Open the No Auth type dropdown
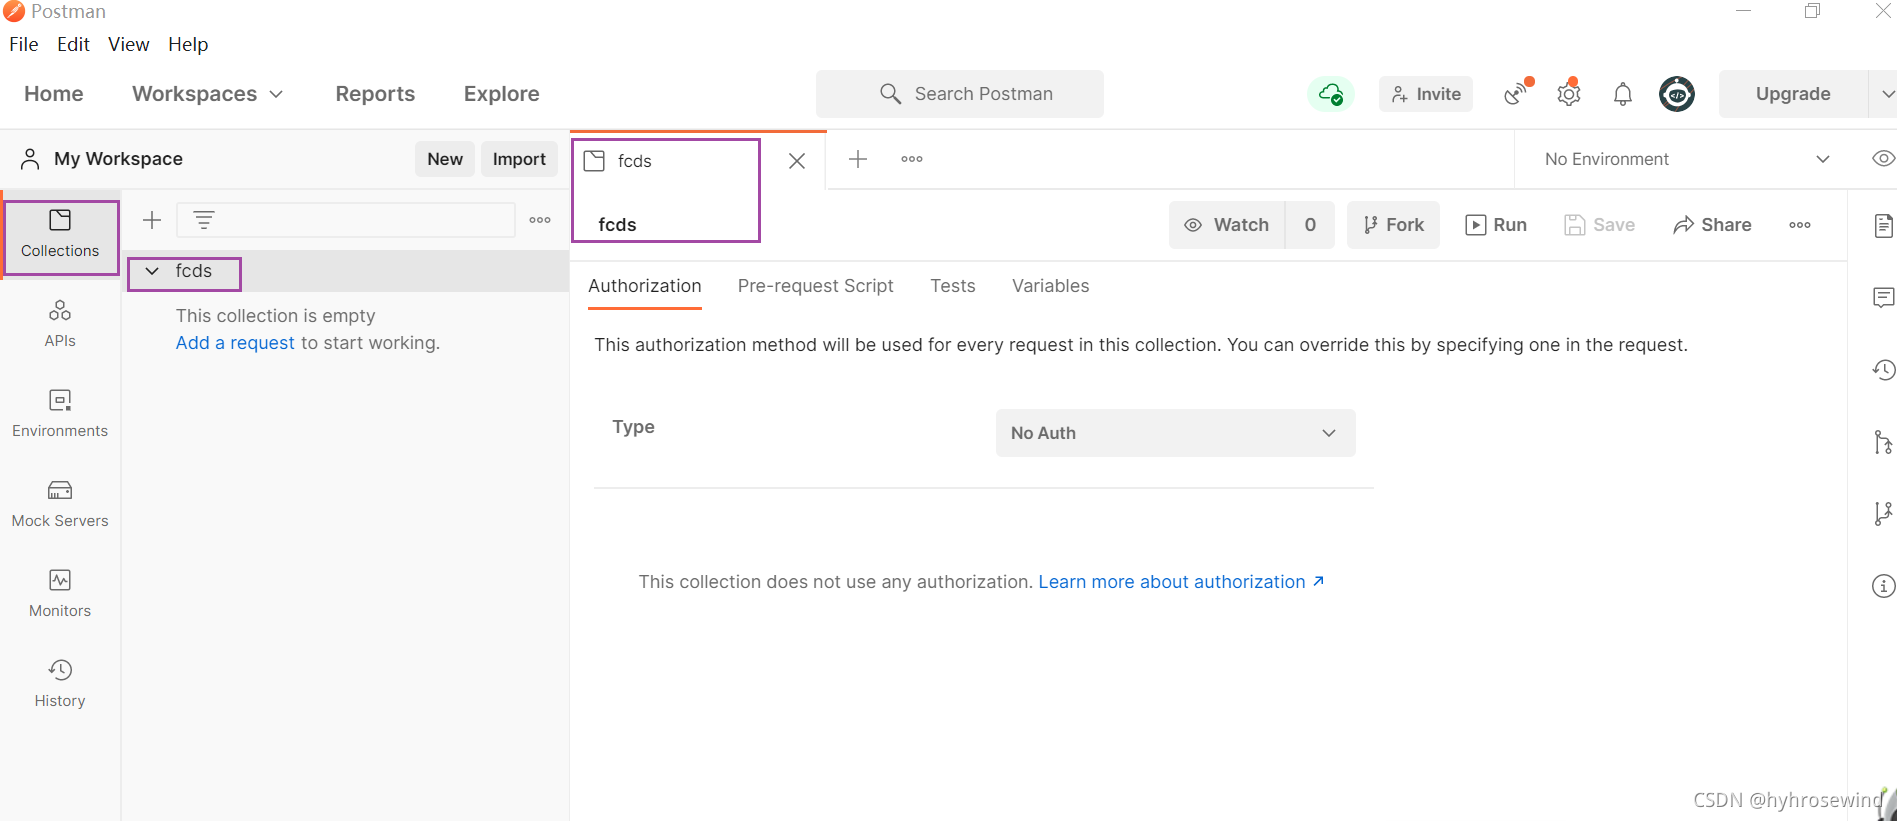 point(1175,433)
